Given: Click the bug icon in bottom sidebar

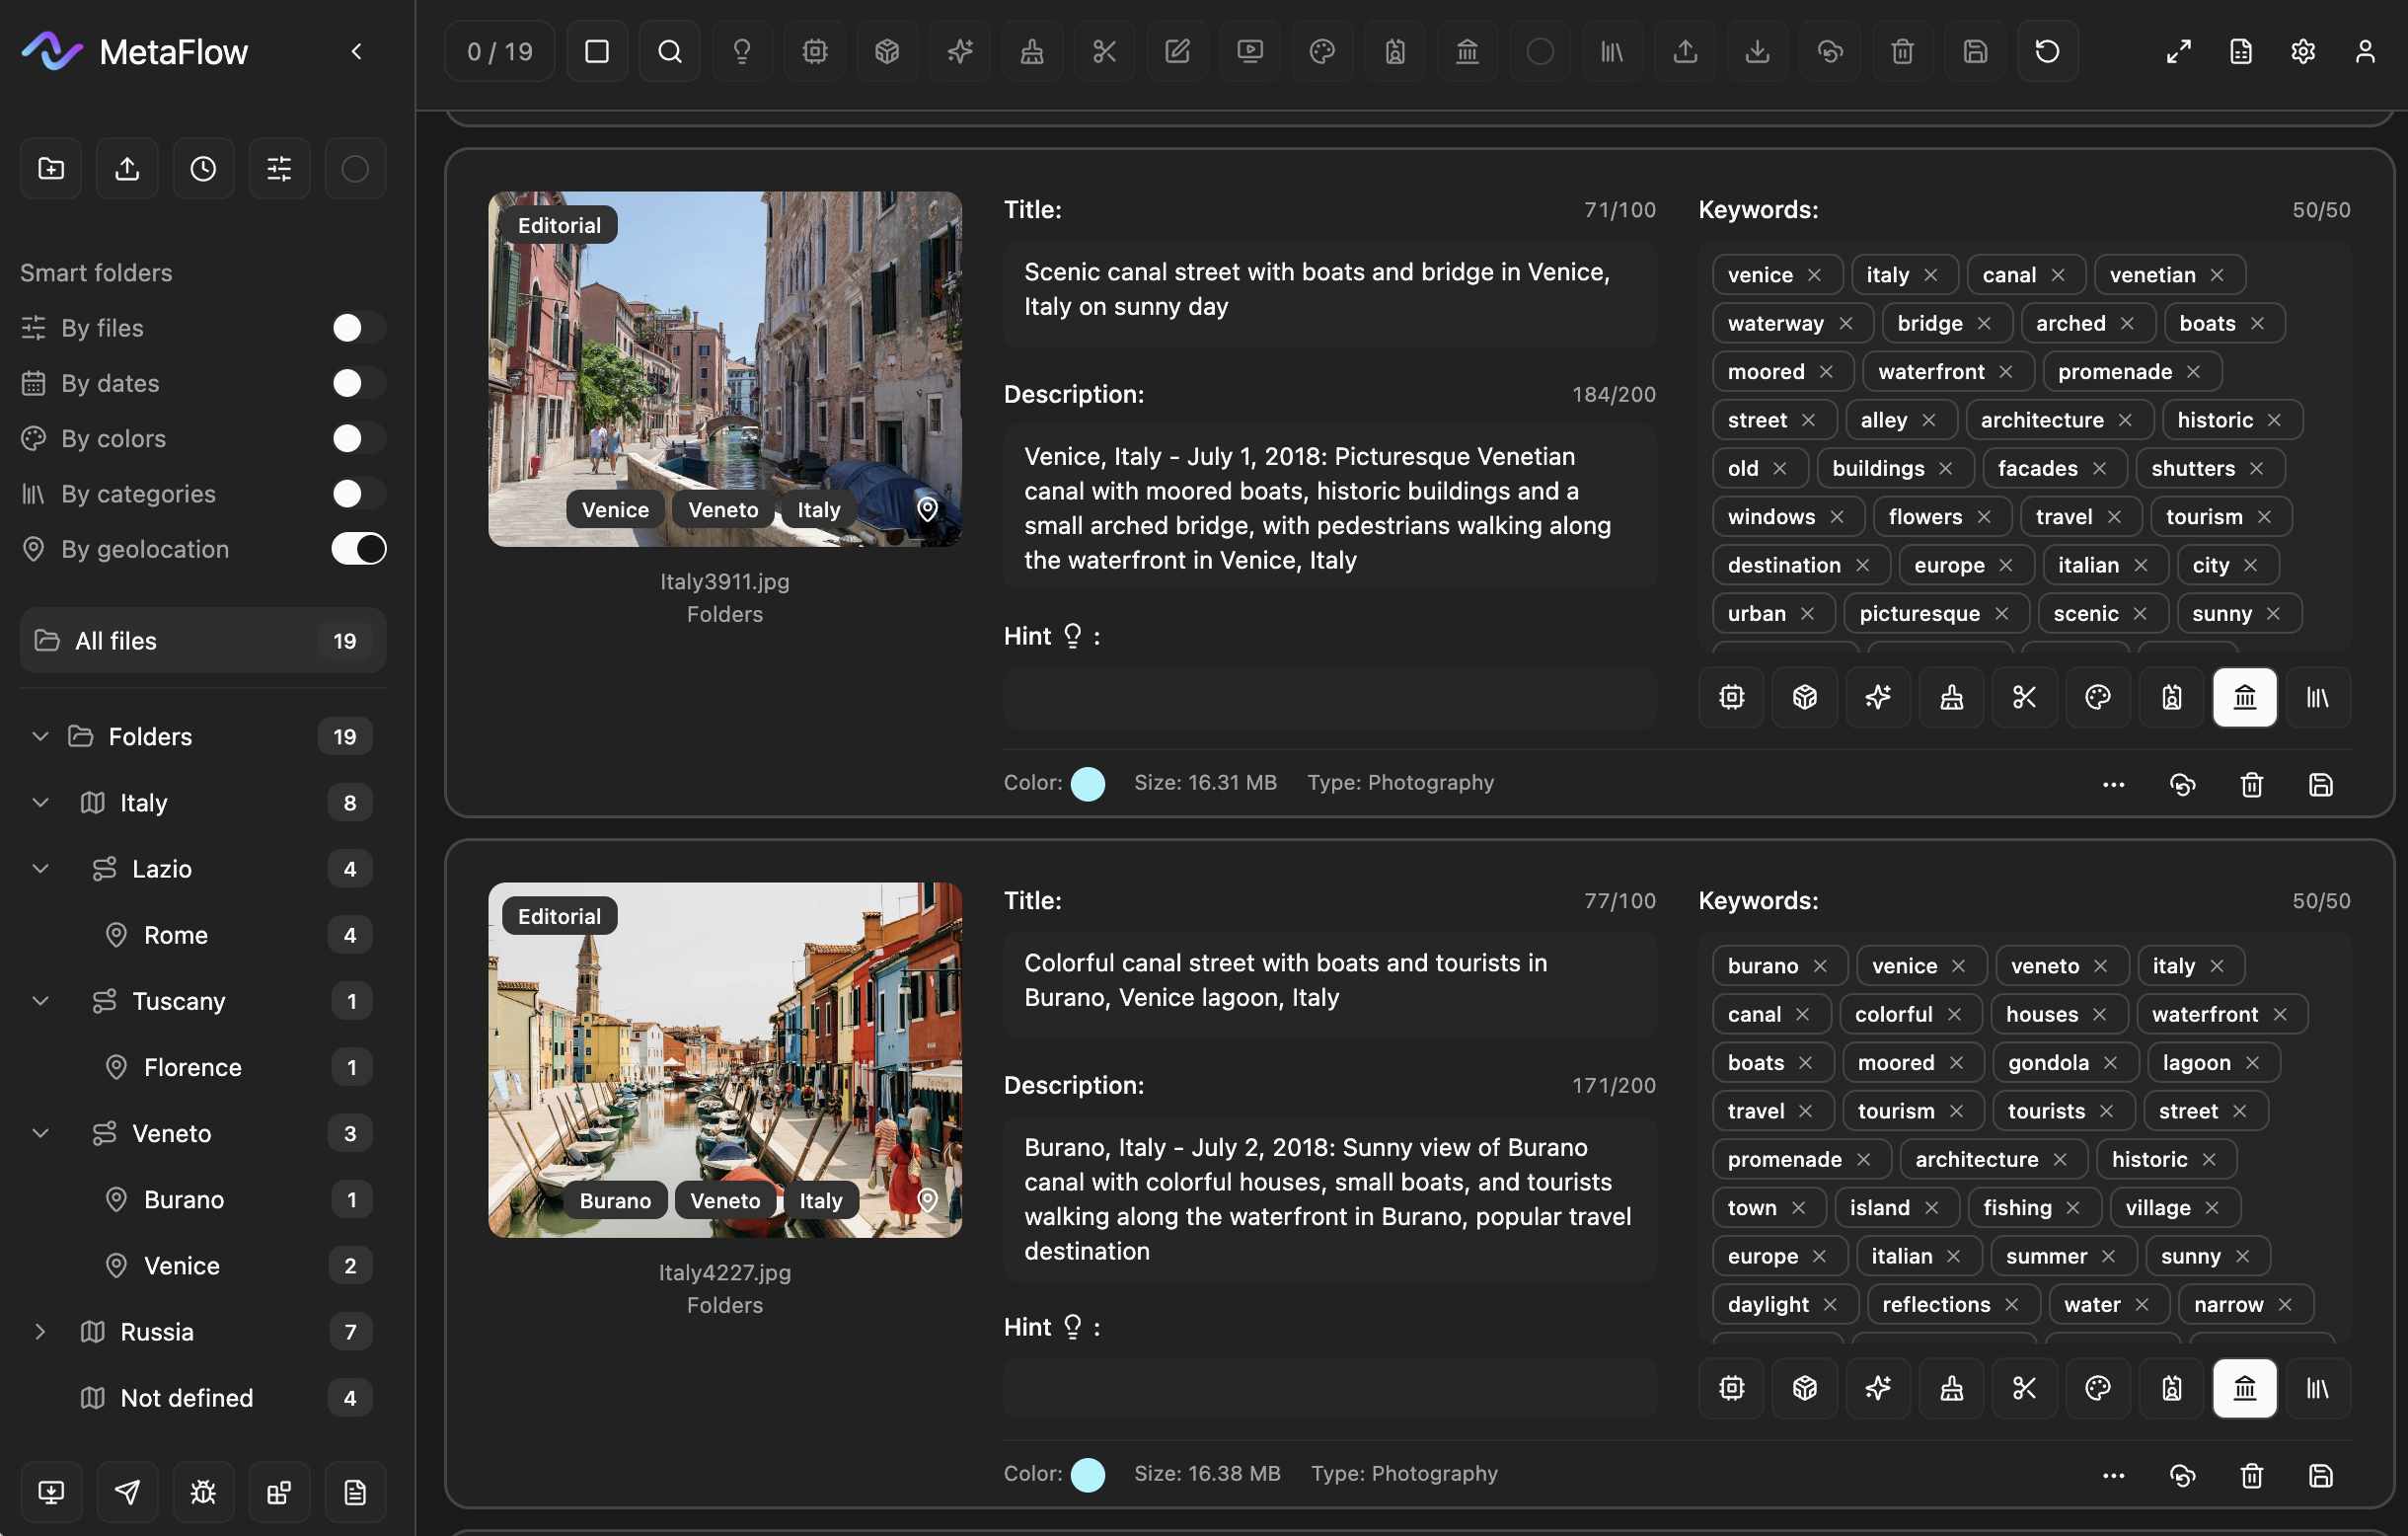Looking at the screenshot, I should (203, 1492).
